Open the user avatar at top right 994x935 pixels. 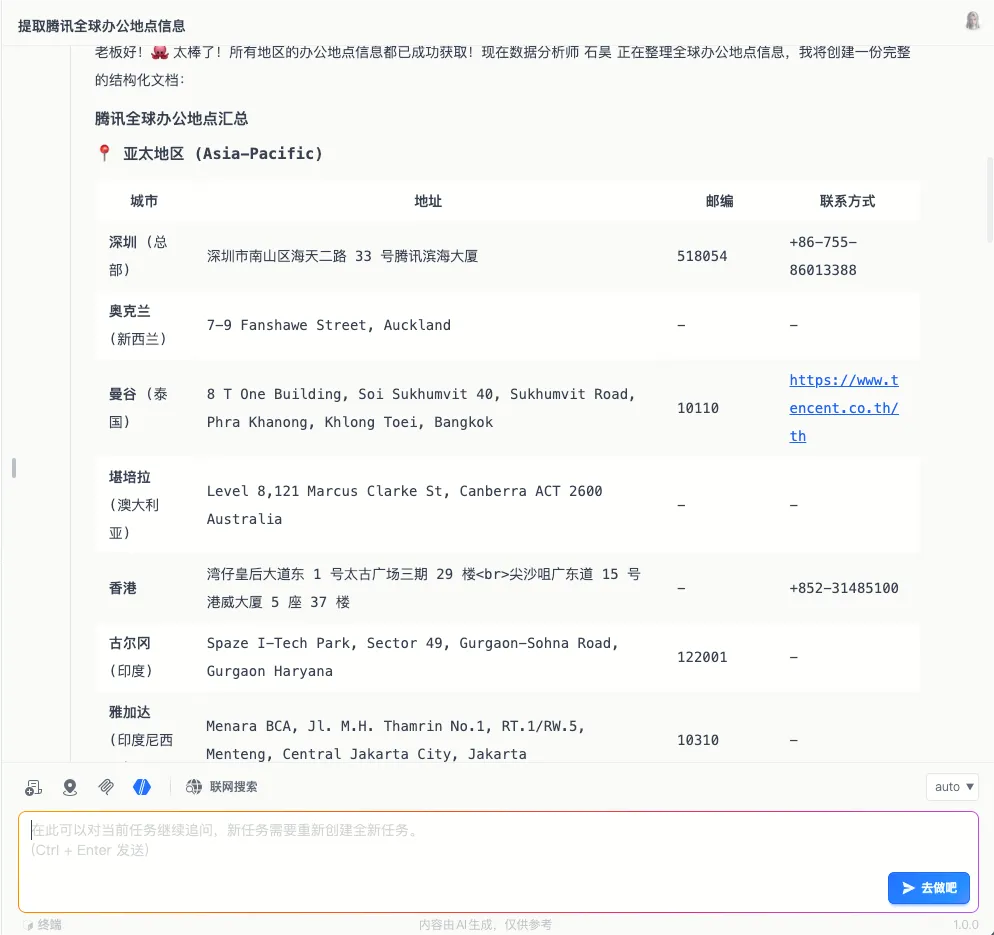click(972, 21)
